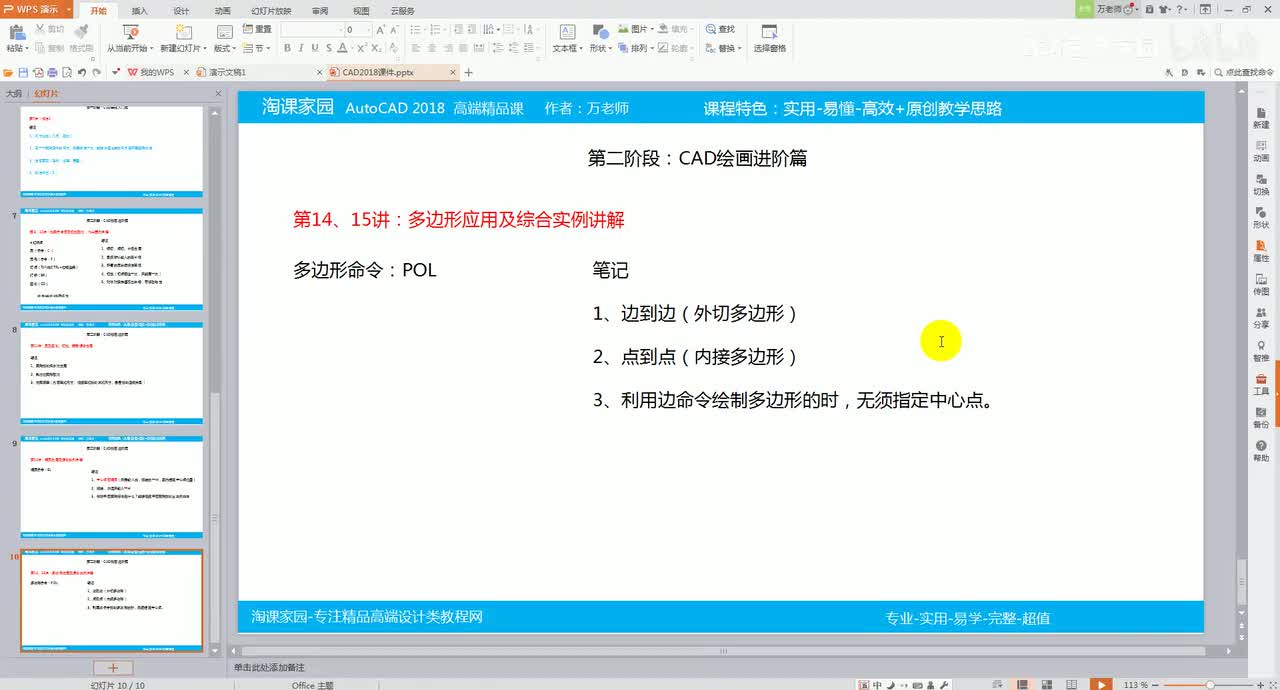Screen dimensions: 1280x690
Task: Switch to the 插入 ribbon tab
Action: pos(140,10)
